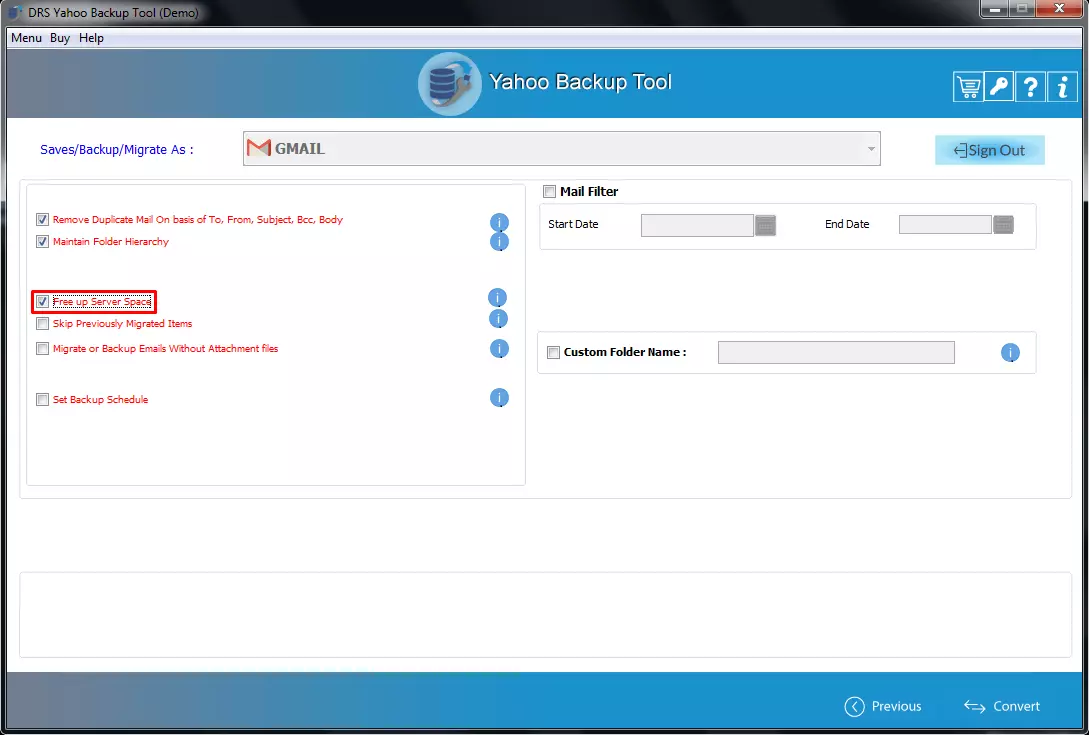Click the Yahoo Backup Tool logo
This screenshot has height=735, width=1089.
tap(449, 84)
